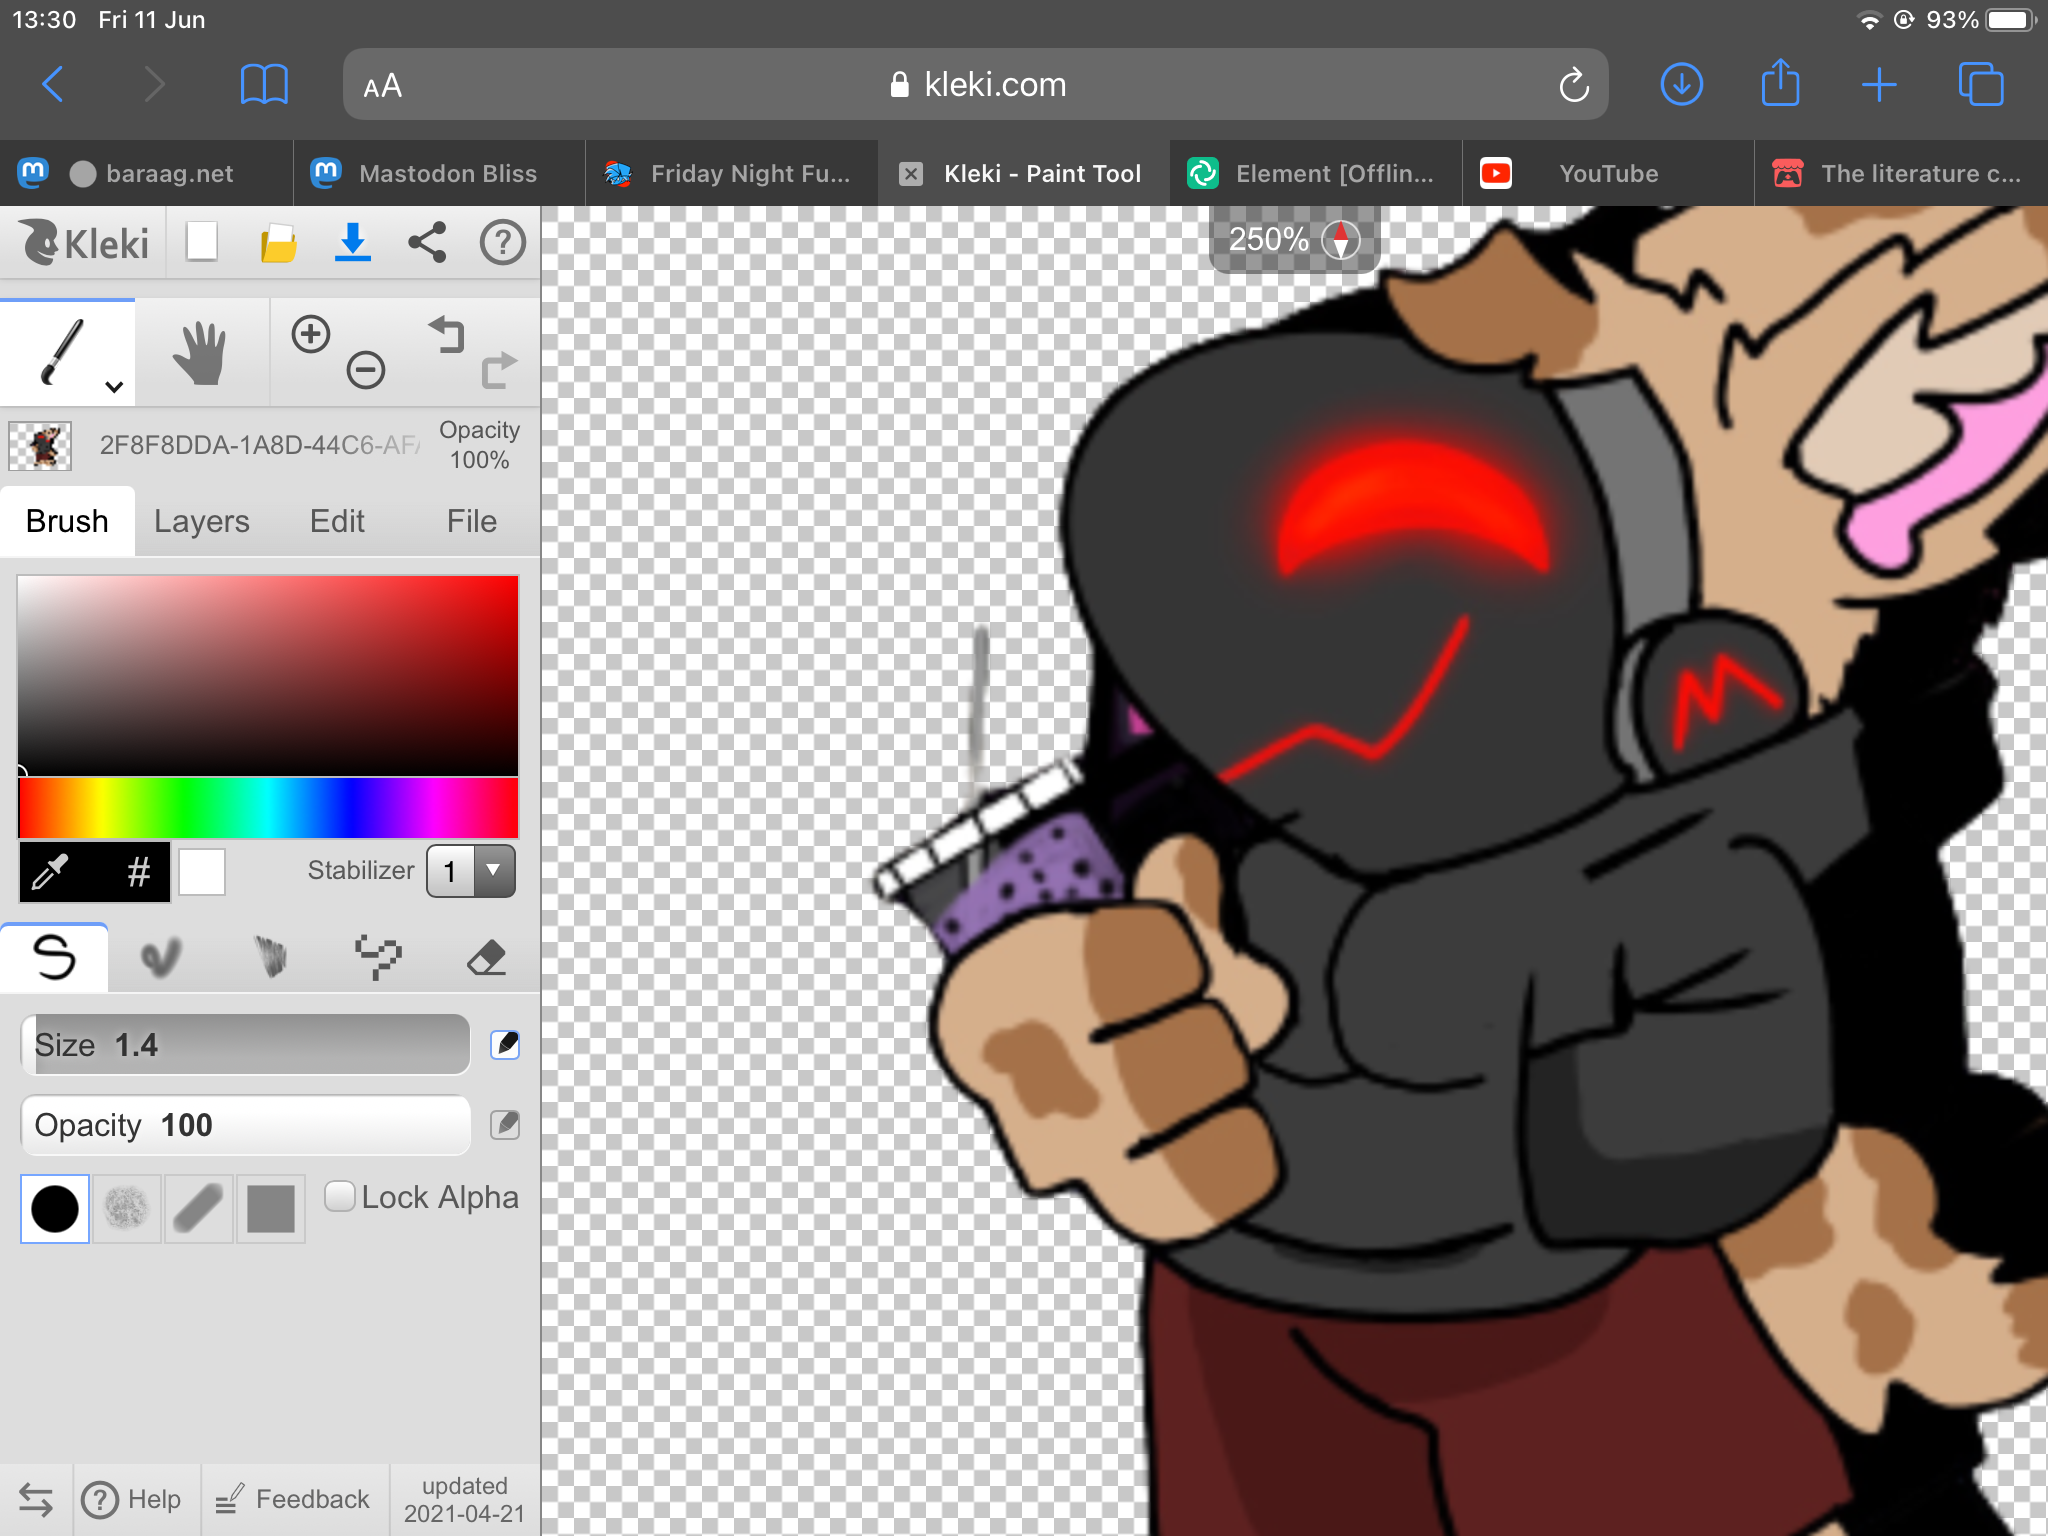2048x1536 pixels.
Task: Click the undo arrow icon
Action: coord(447,334)
